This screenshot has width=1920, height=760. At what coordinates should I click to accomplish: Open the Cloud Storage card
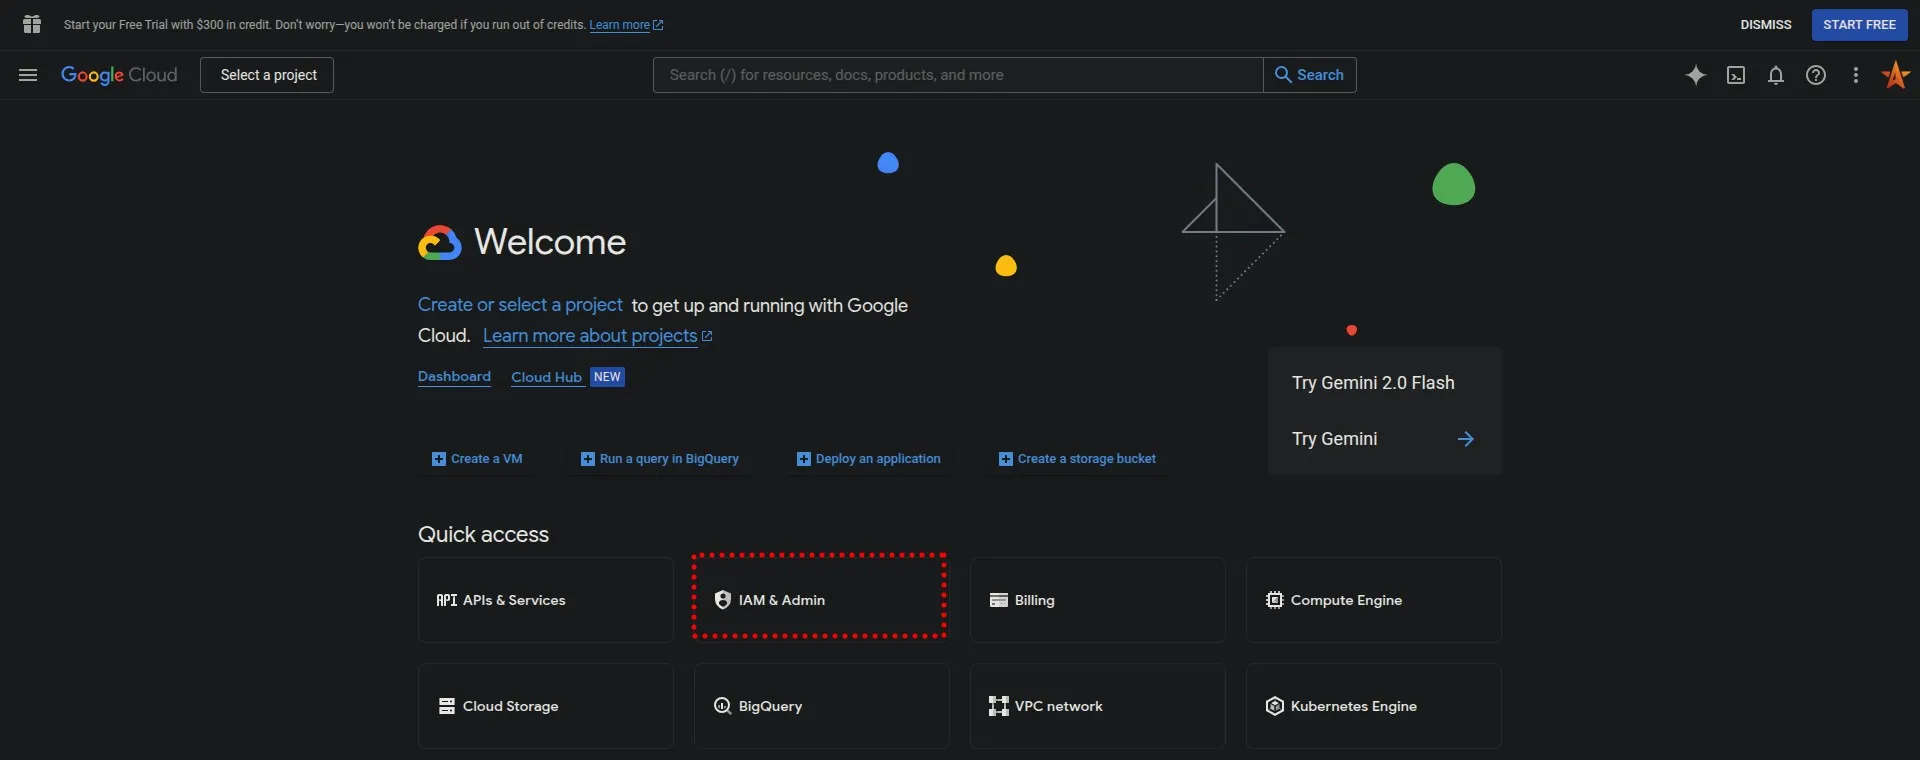tap(545, 706)
